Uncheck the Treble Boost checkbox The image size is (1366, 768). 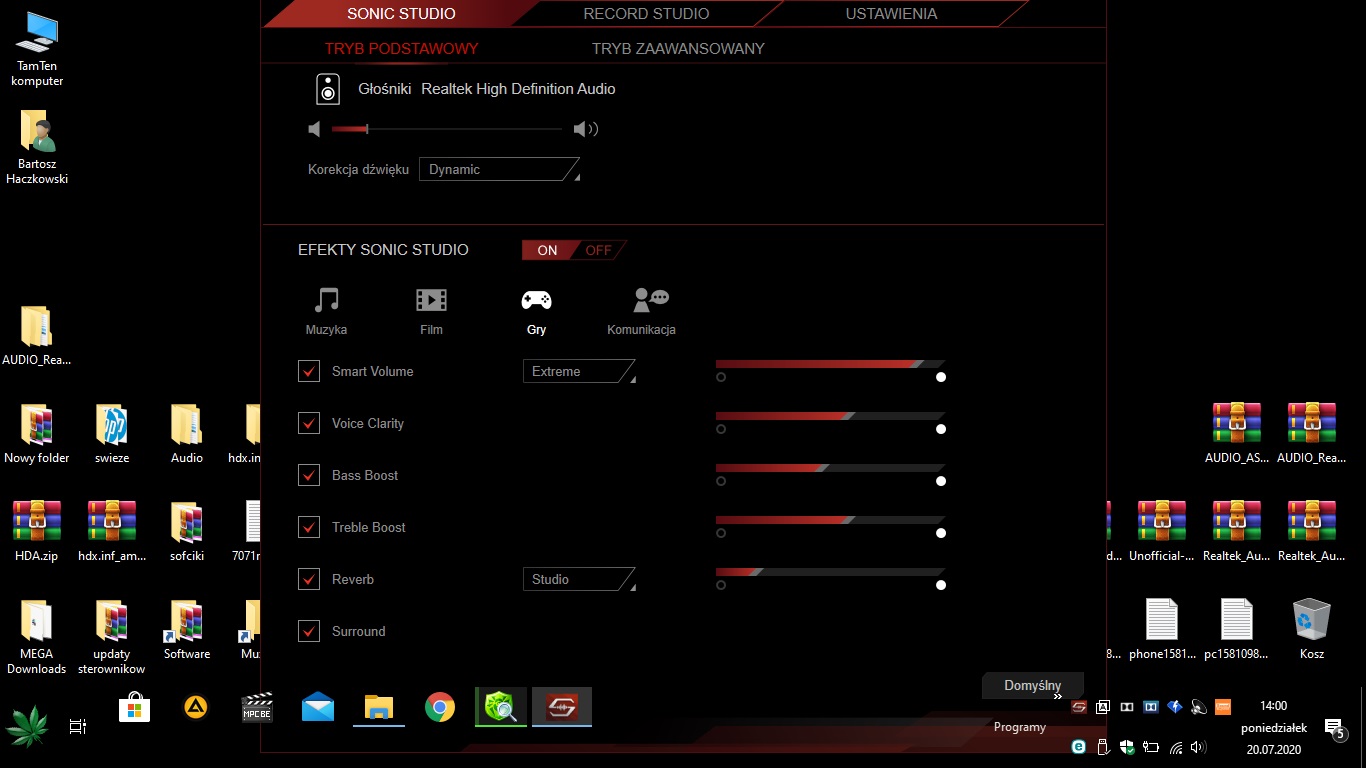pos(309,527)
